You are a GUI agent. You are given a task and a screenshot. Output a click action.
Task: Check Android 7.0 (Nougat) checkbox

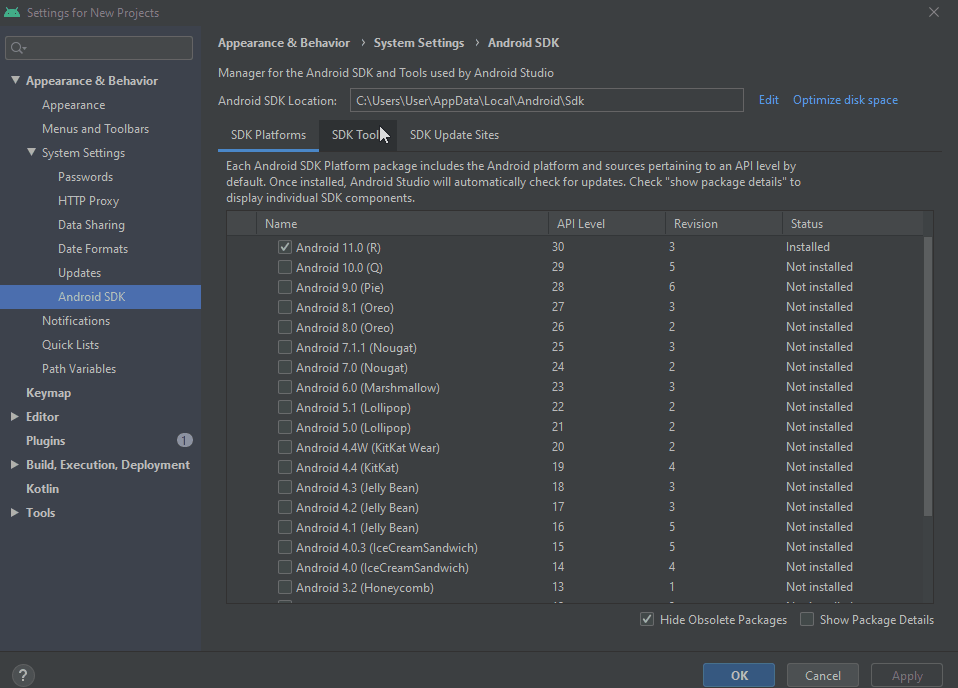[x=285, y=367]
